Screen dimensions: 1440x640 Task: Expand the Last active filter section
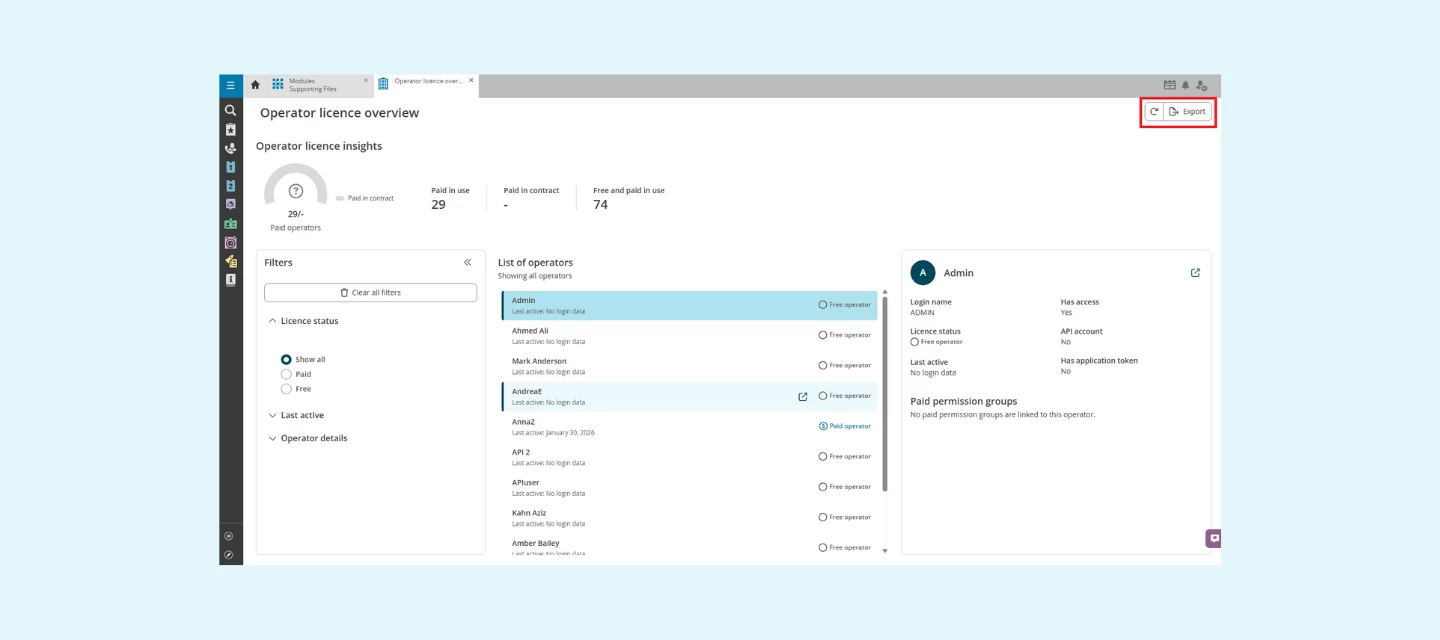(296, 415)
